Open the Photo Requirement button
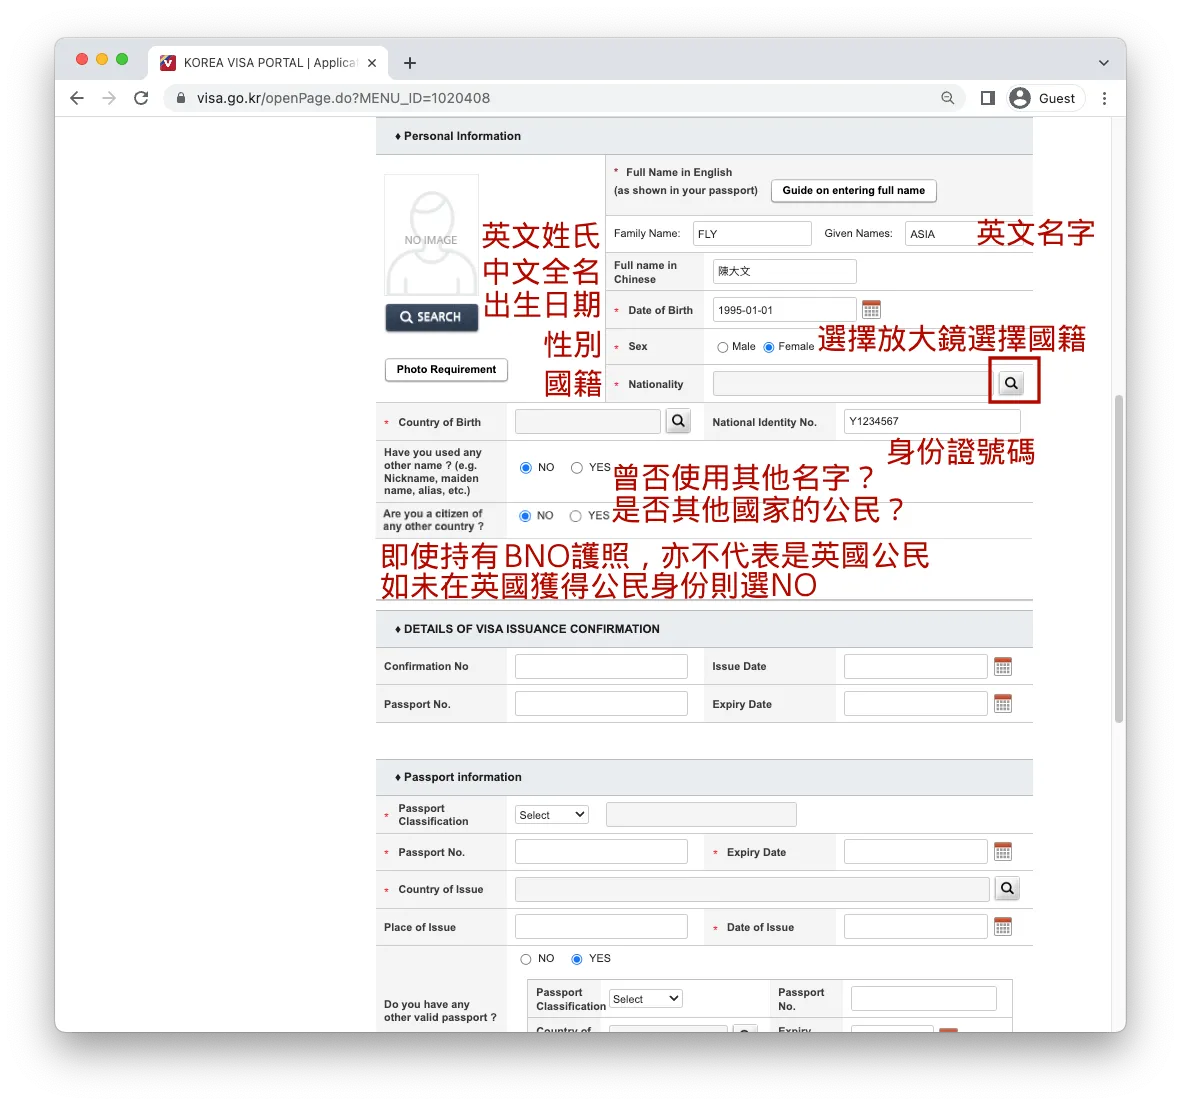Viewport: 1183px width, 1106px height. [446, 370]
